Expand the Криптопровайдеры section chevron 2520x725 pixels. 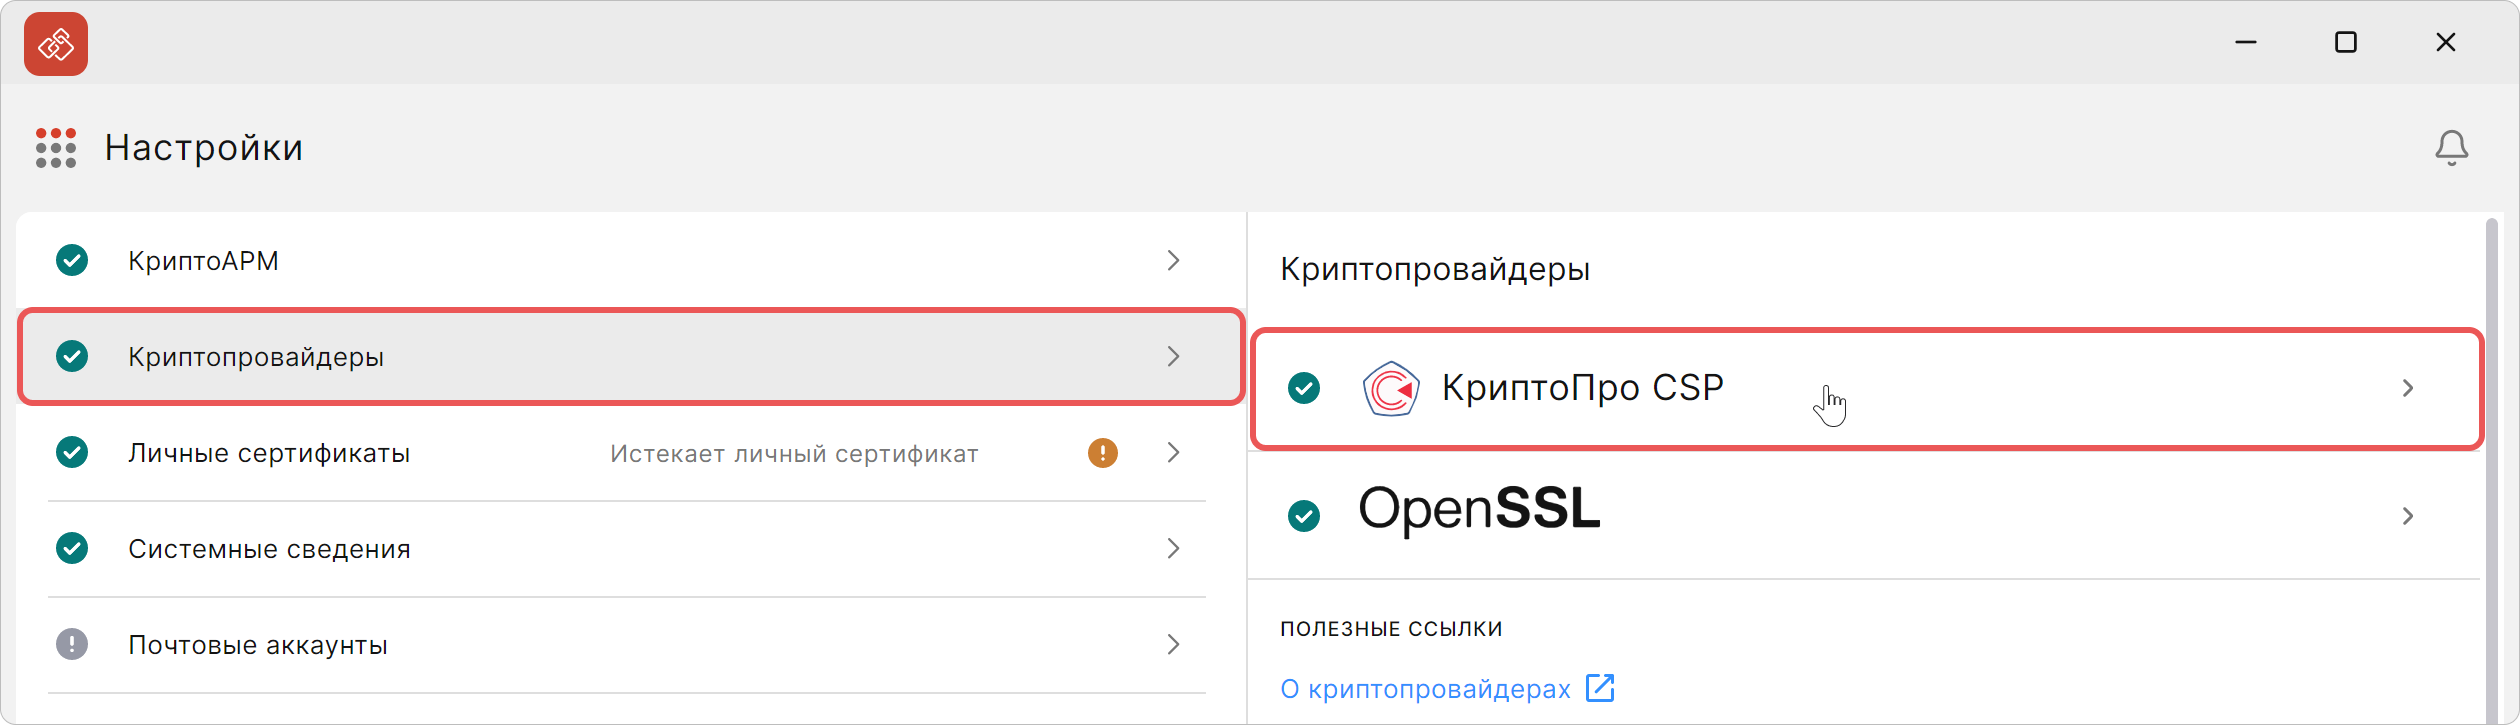click(1173, 357)
